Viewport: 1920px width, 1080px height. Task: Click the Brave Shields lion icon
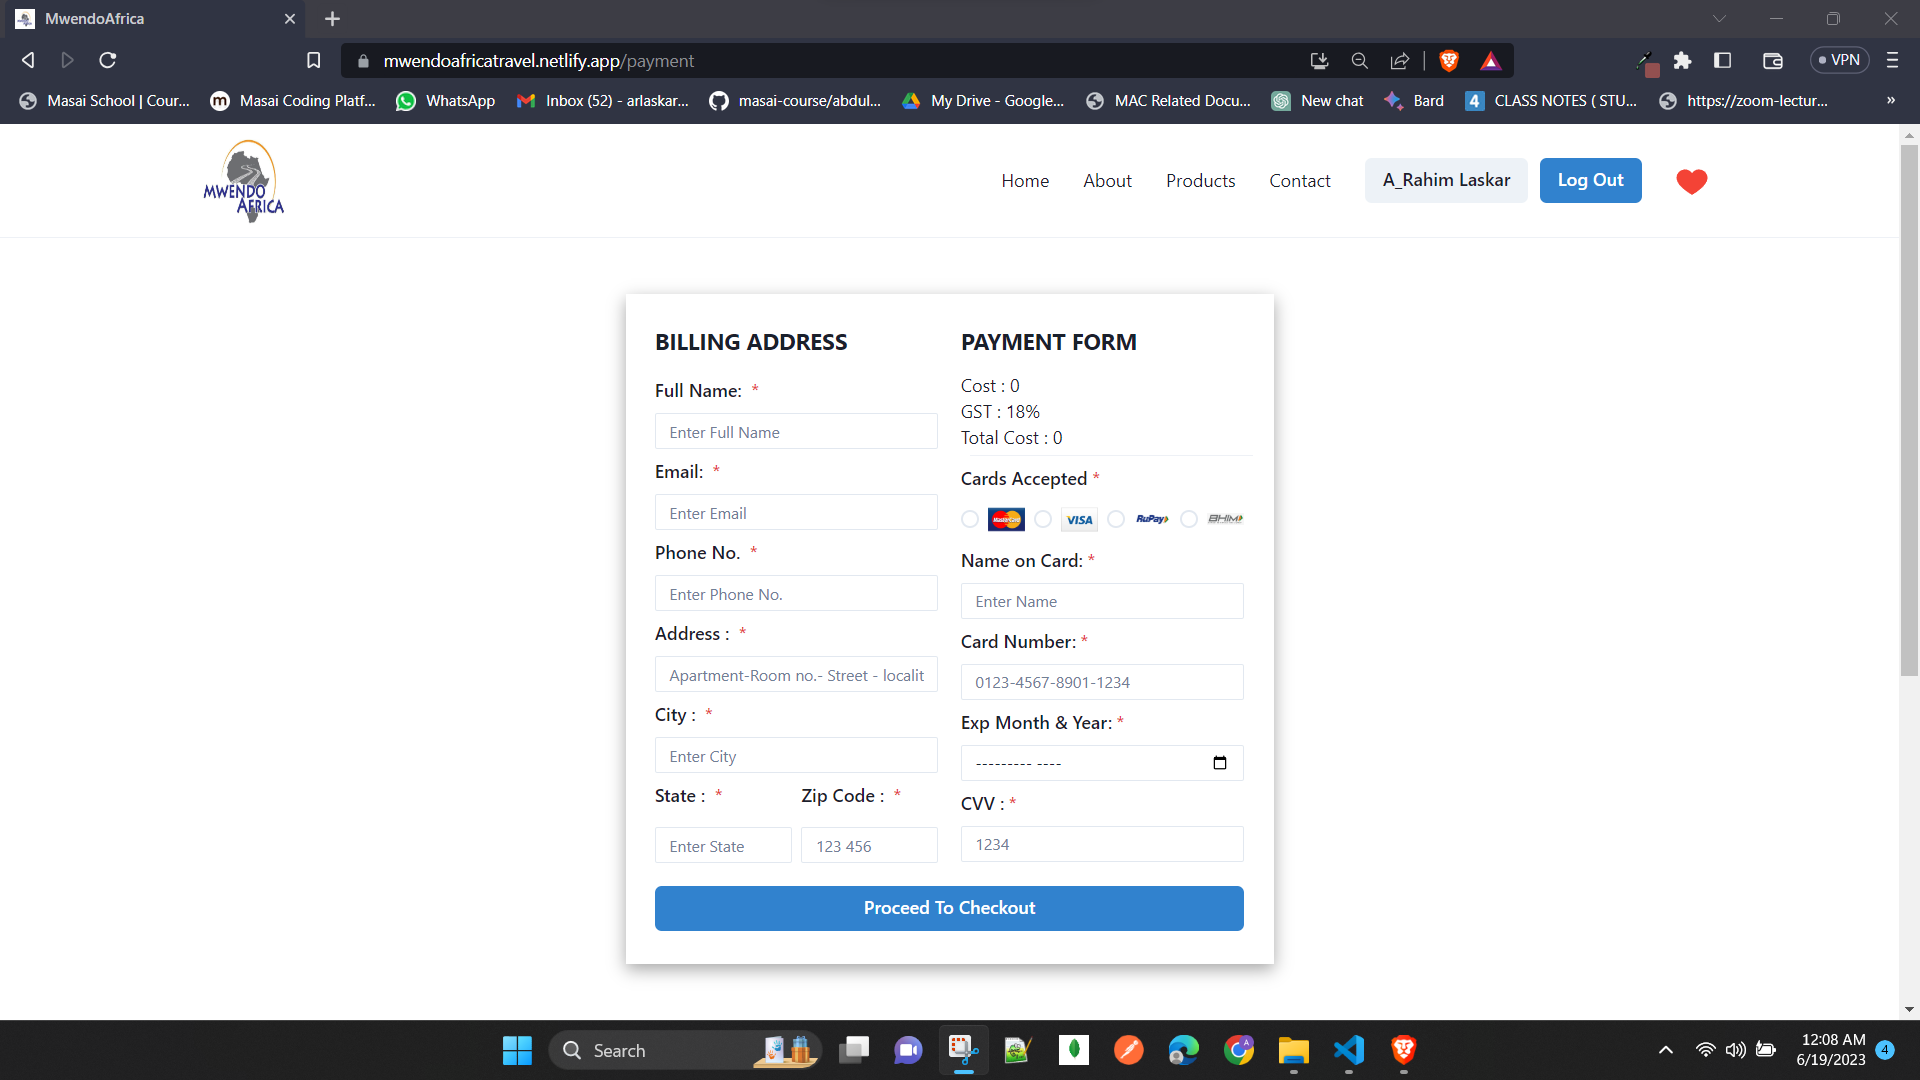coord(1448,61)
